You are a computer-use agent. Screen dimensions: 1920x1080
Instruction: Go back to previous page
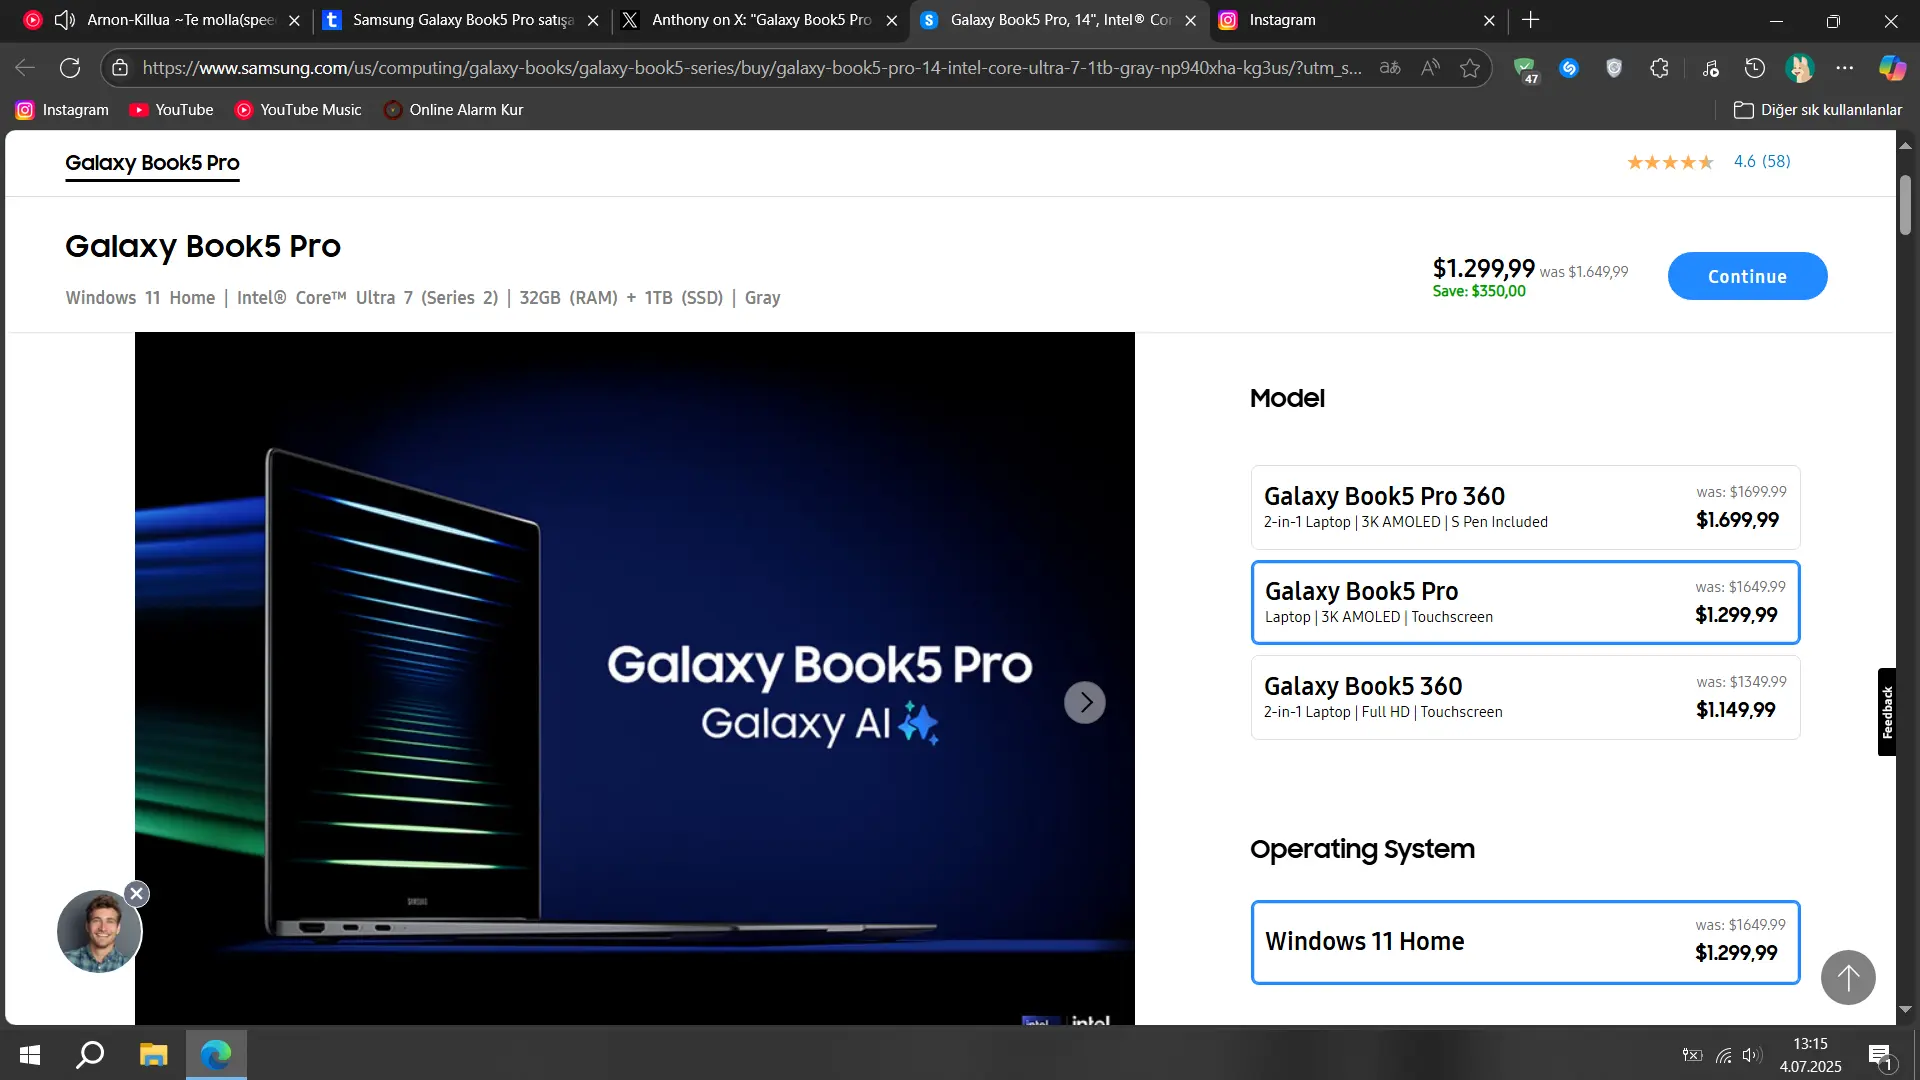click(x=25, y=68)
